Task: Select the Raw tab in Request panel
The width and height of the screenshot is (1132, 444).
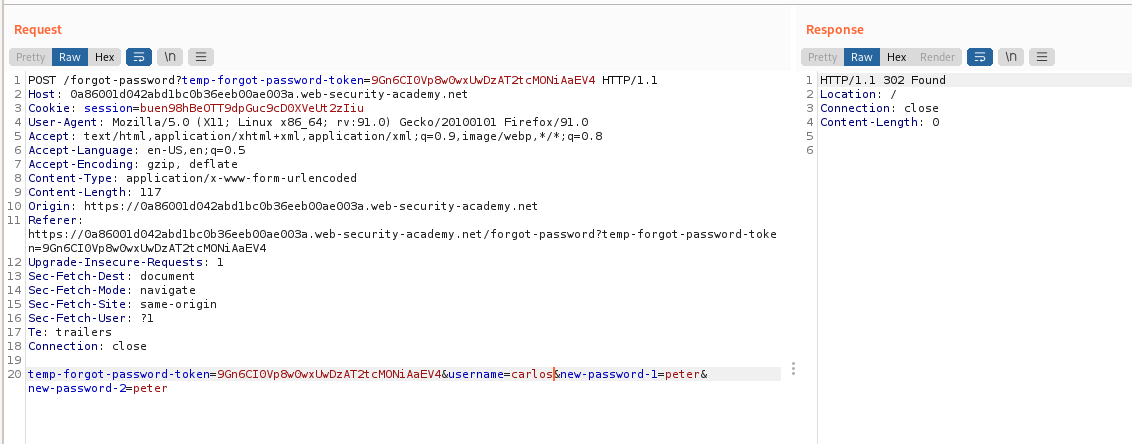Action: [x=70, y=57]
